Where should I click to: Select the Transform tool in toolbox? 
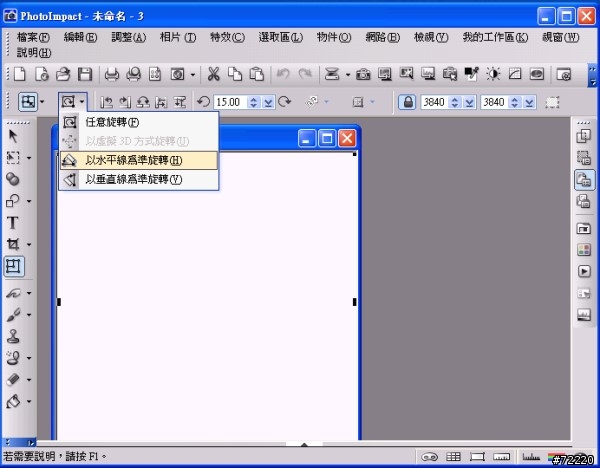click(14, 266)
